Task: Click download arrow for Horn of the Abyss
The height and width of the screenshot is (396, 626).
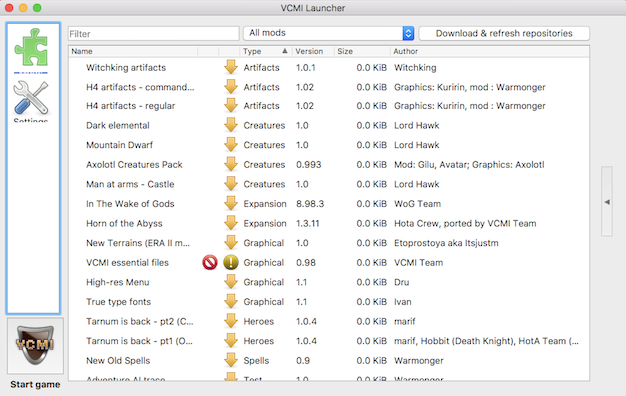Action: point(231,223)
